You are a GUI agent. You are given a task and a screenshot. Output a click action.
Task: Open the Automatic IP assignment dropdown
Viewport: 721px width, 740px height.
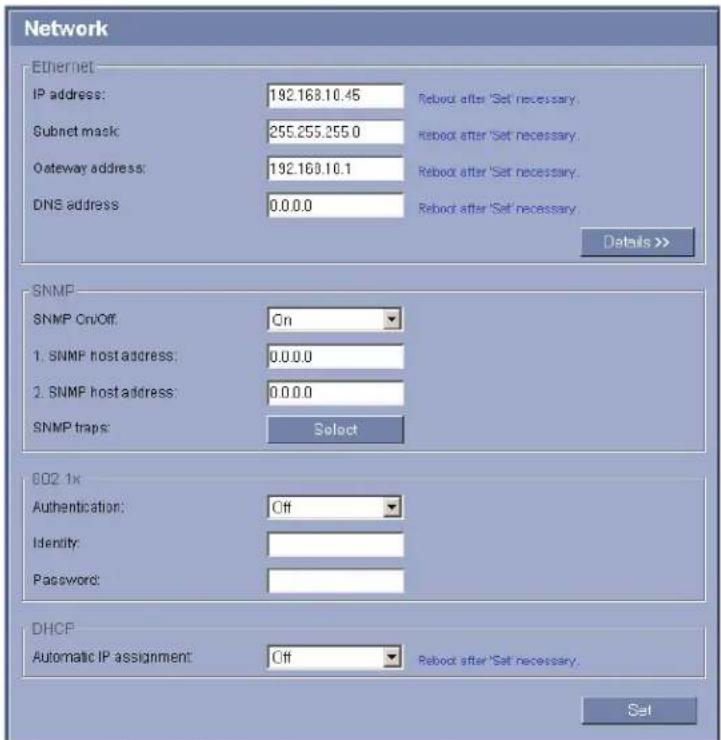(335, 657)
